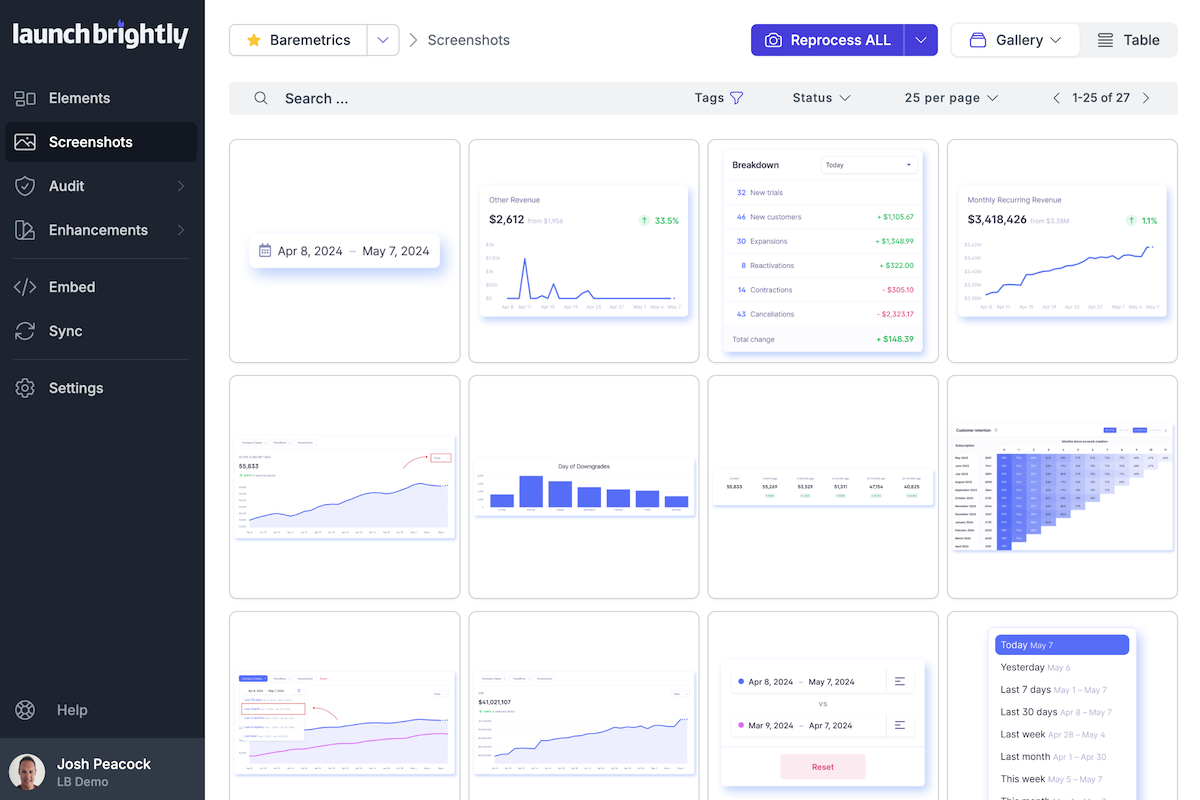
Task: Click the Help lifebuoy icon
Action: pos(25,710)
